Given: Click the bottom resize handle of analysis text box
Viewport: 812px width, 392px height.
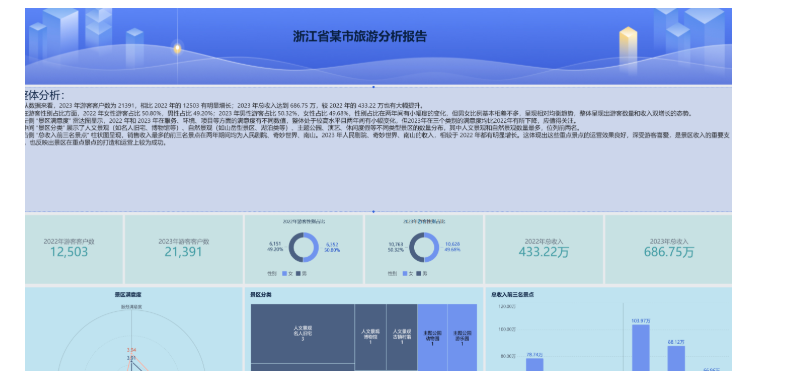Looking at the screenshot, I should 373,211.
